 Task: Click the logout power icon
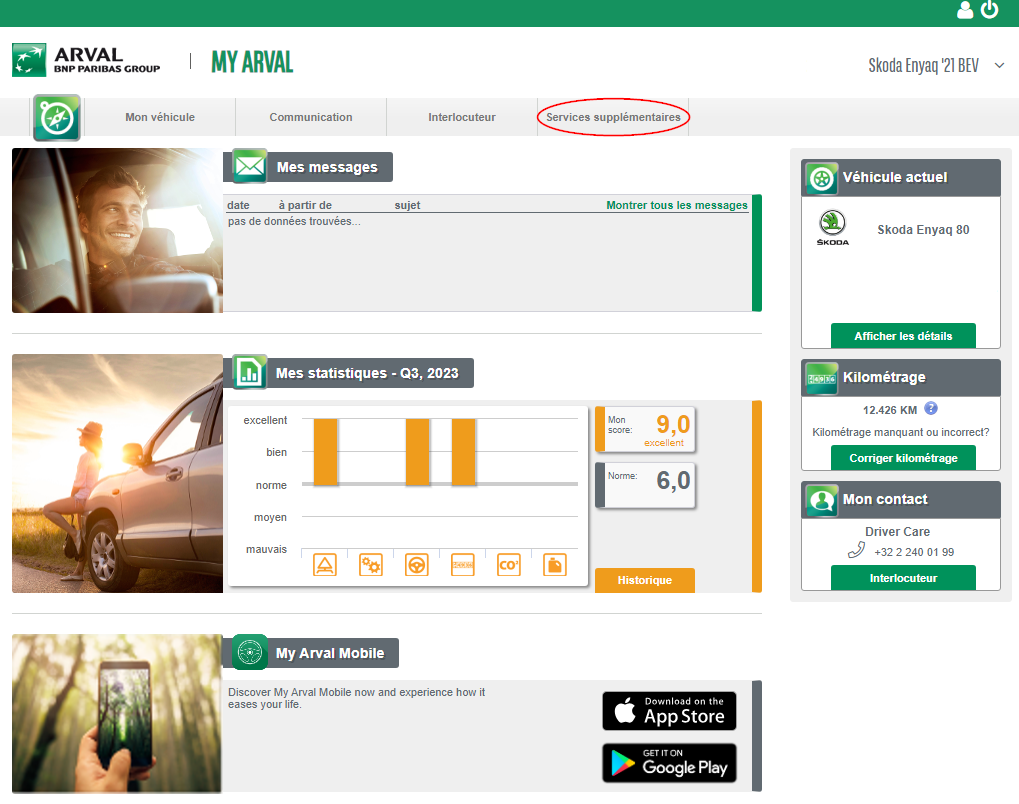pyautogui.click(x=990, y=11)
